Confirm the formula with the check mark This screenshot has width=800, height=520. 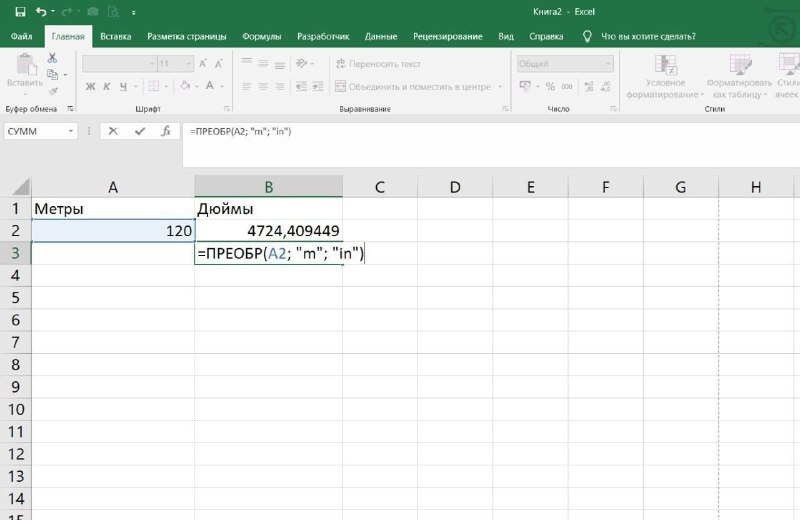(140, 131)
